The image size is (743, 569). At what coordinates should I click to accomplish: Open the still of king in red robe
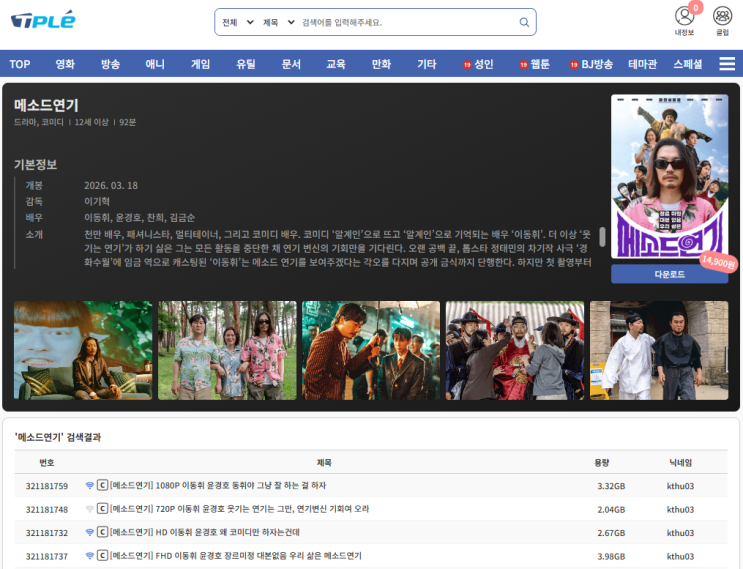click(x=515, y=351)
